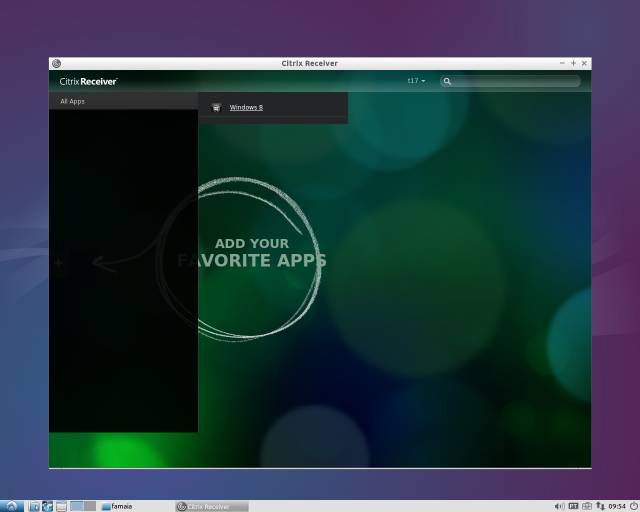Viewport: 640px width, 512px height.
Task: Open the LXDE start menu
Action: pos(11,506)
